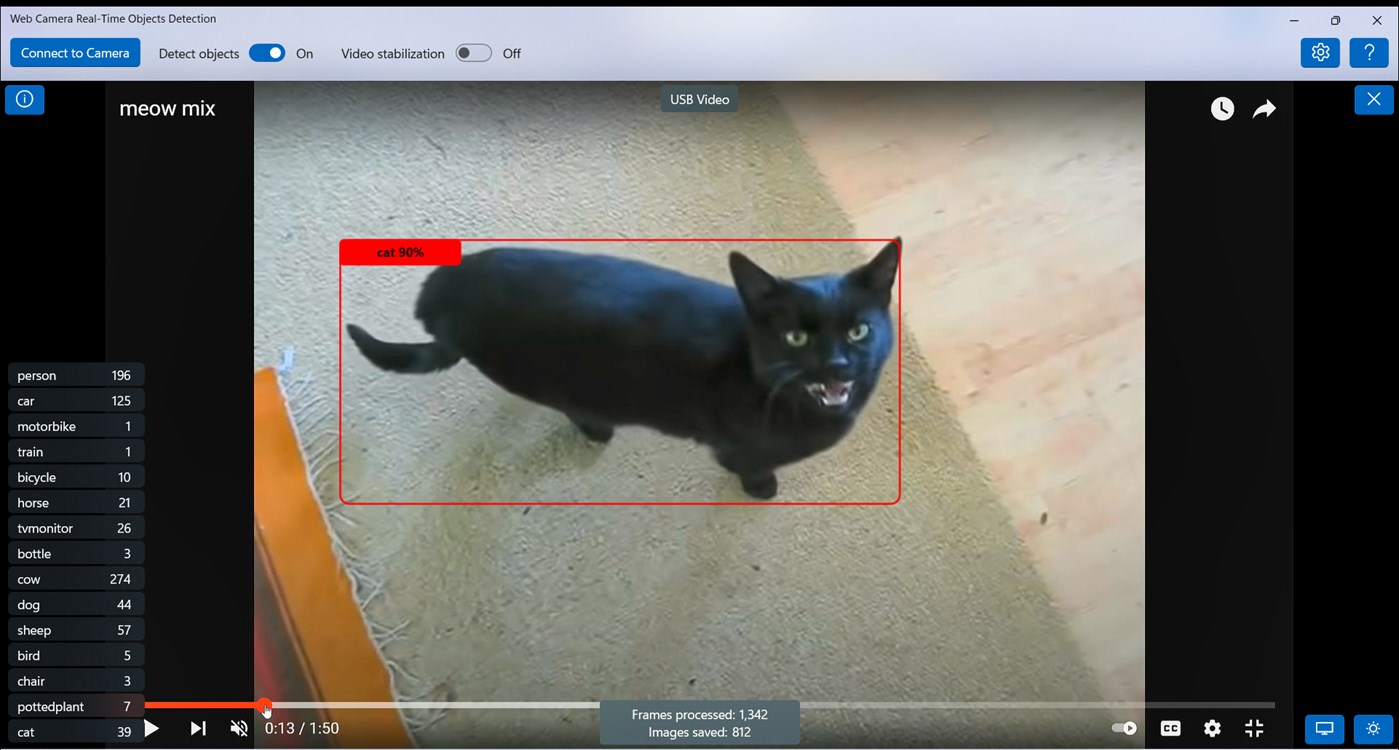1399x750 pixels.
Task: Click the share arrow icon
Action: click(x=1264, y=109)
